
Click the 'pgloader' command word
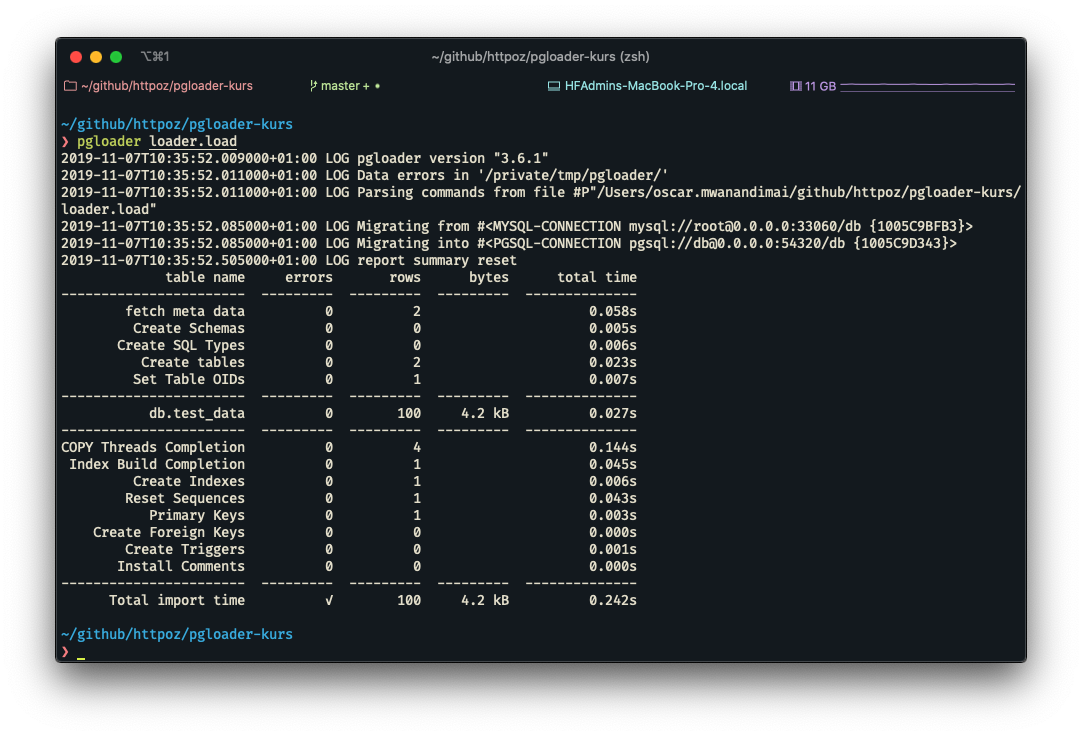tap(109, 141)
